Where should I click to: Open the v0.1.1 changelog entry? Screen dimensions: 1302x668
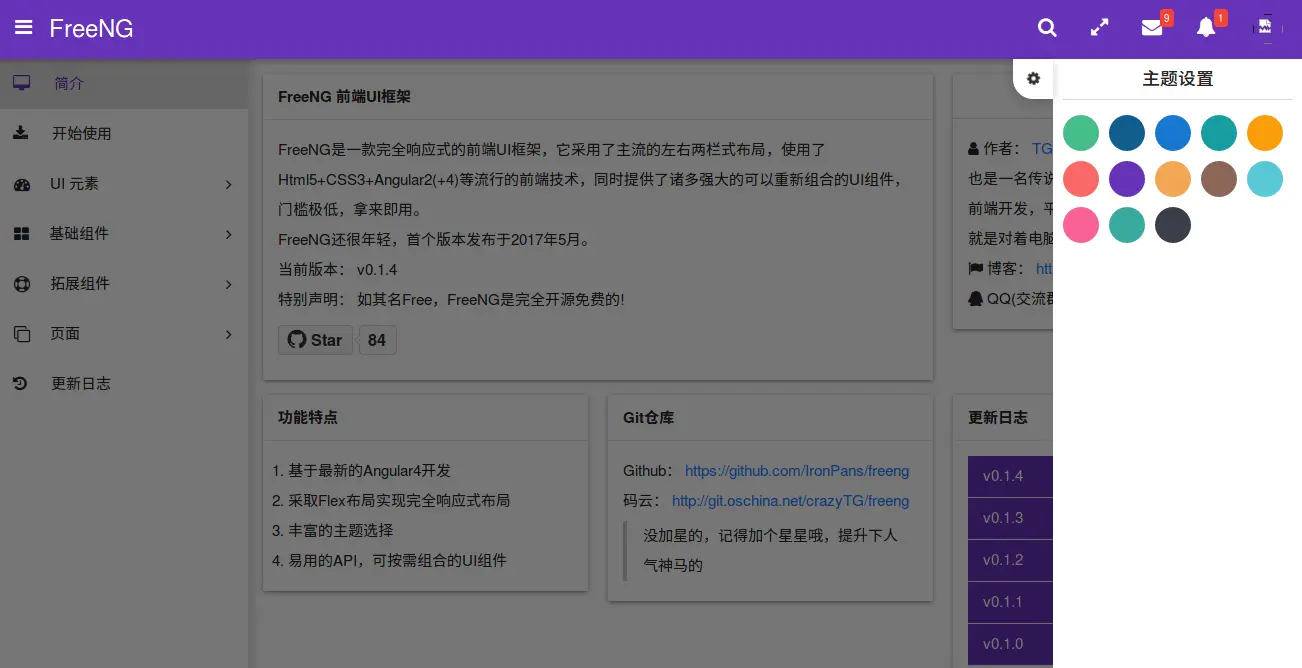(x=1010, y=602)
